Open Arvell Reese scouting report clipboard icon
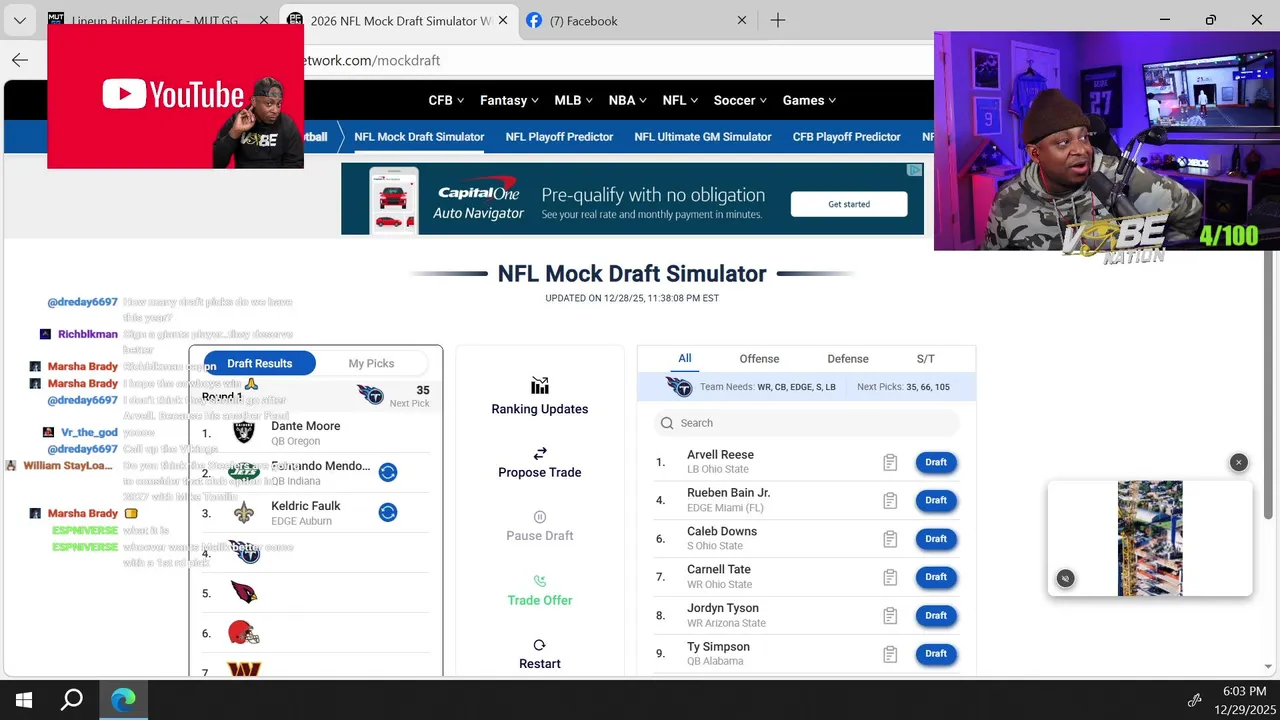Screen dimensions: 1280x720 [890, 462]
